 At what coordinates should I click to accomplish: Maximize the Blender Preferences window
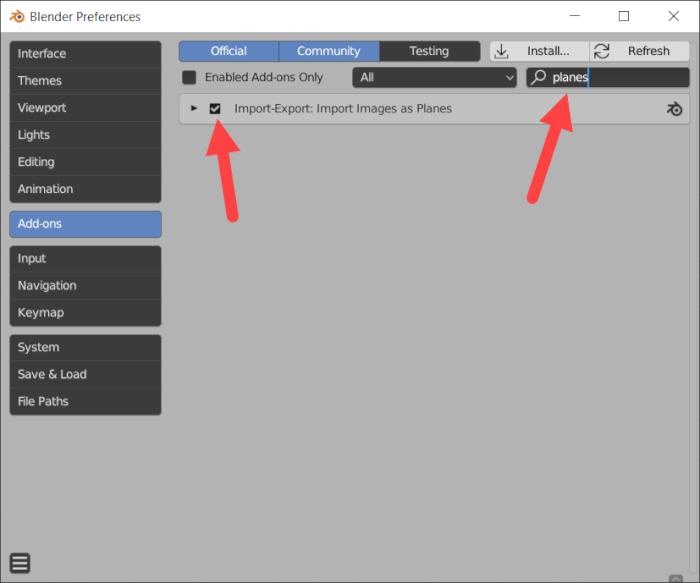point(624,16)
